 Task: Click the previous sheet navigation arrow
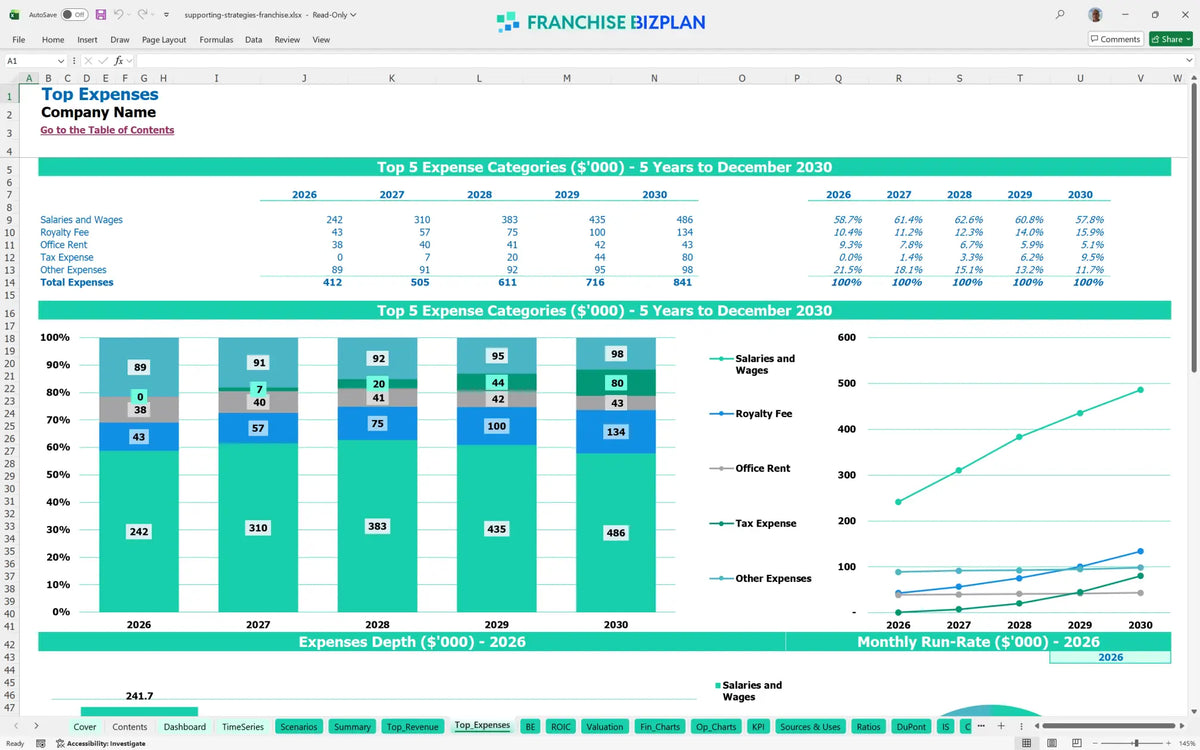tap(15, 726)
